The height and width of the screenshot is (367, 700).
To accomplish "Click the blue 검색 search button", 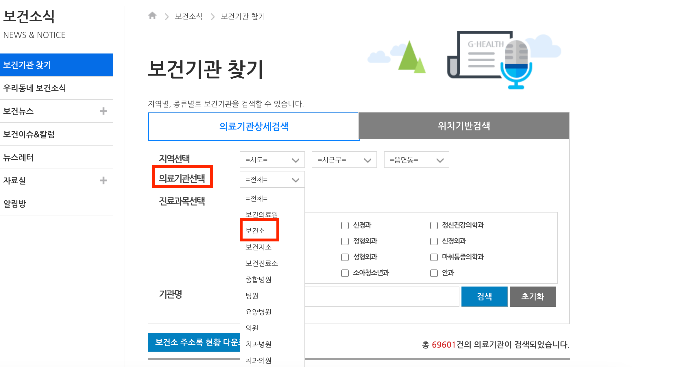I will [484, 296].
